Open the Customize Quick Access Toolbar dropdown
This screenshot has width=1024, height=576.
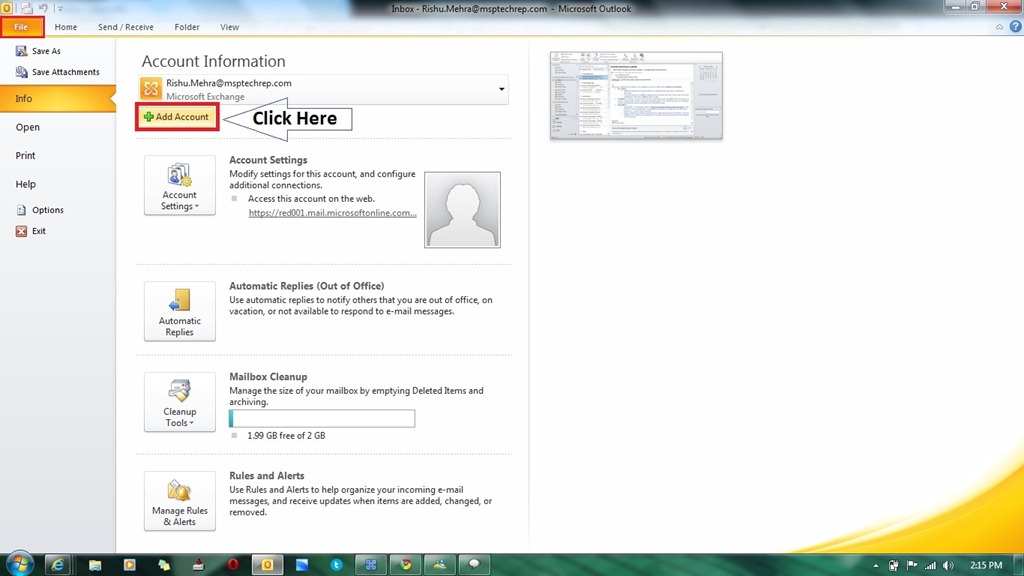click(60, 8)
